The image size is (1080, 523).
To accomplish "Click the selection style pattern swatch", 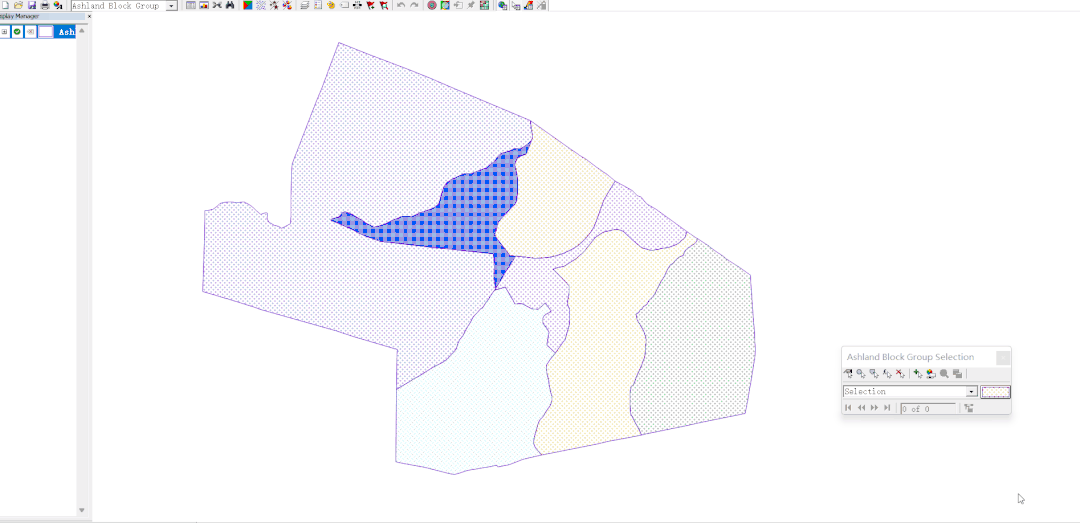I will [x=995, y=391].
